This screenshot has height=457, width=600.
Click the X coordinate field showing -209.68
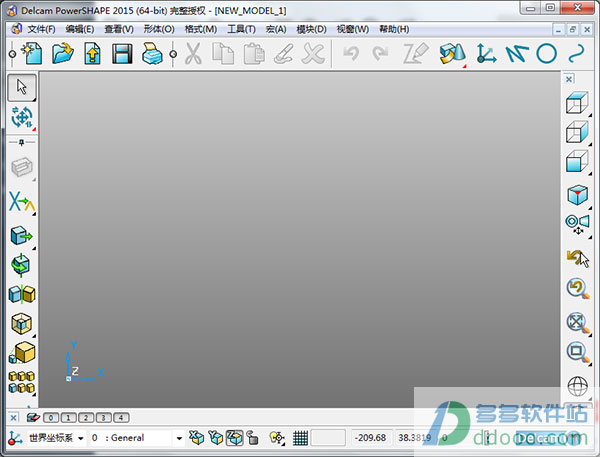[370, 438]
